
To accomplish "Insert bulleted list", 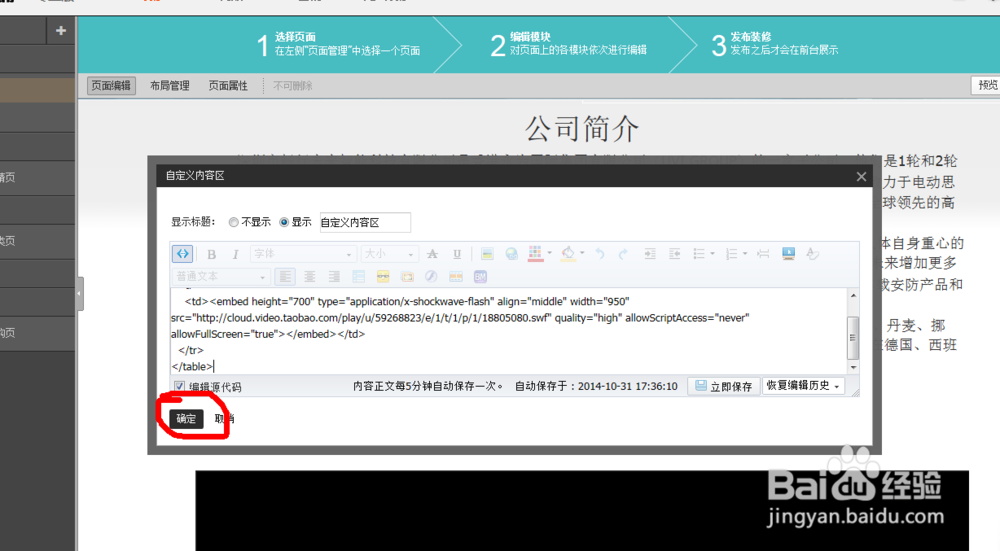I will 699,254.
